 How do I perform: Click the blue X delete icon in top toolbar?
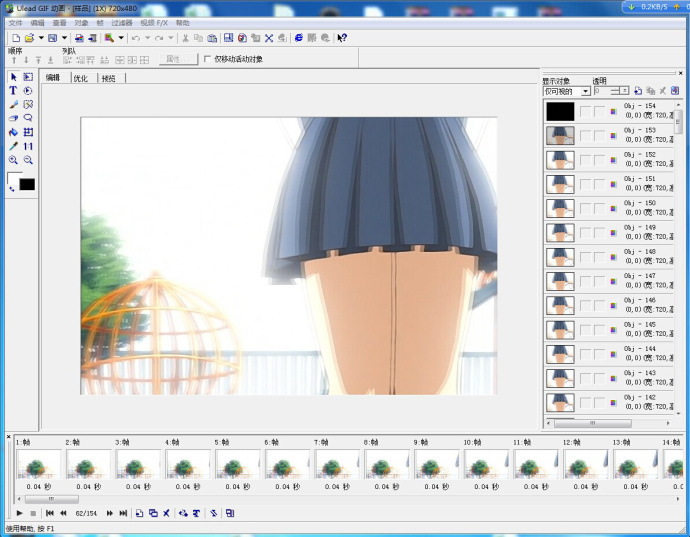pos(269,38)
